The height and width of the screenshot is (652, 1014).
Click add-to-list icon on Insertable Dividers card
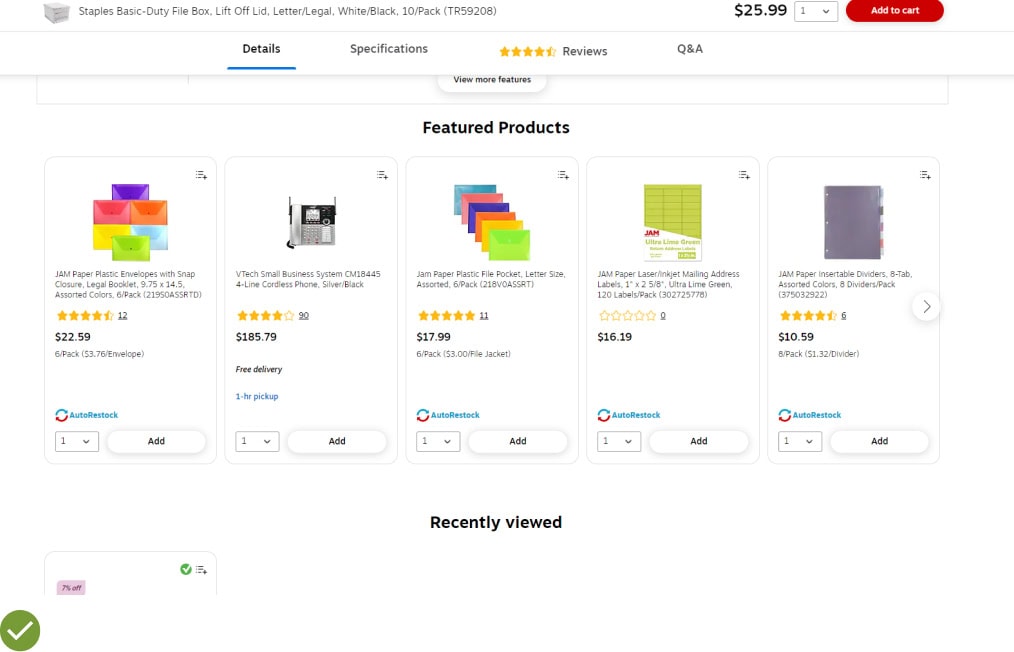925,175
